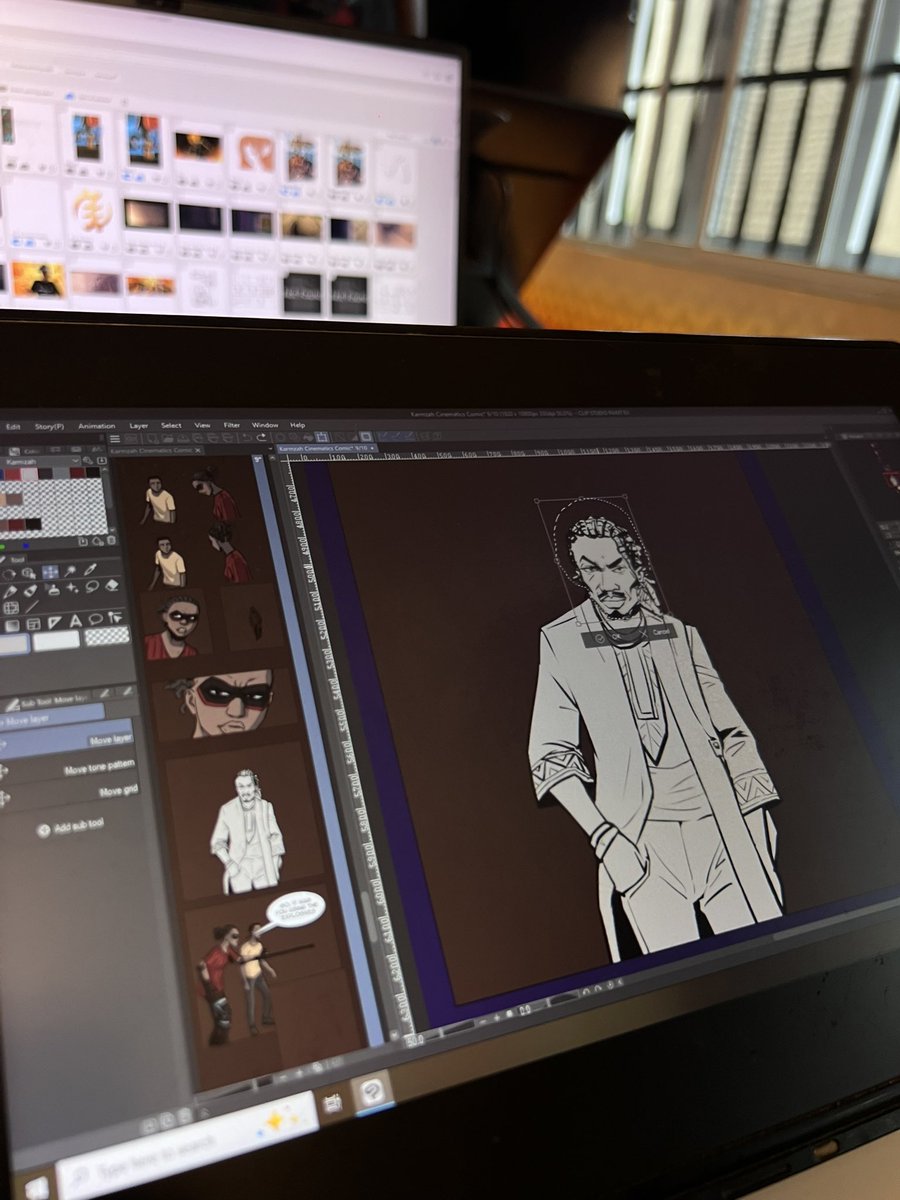900x1200 pixels.
Task: Click the Undo arrow in command bar
Action: 246,437
